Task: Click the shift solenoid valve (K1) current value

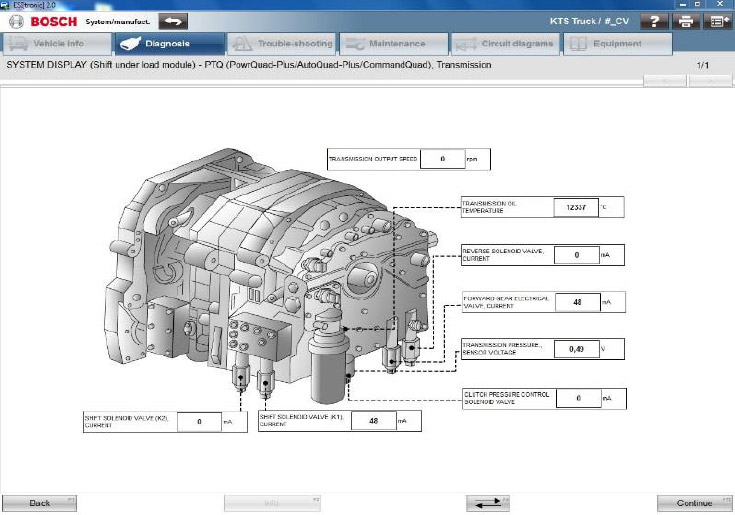Action: (x=374, y=421)
